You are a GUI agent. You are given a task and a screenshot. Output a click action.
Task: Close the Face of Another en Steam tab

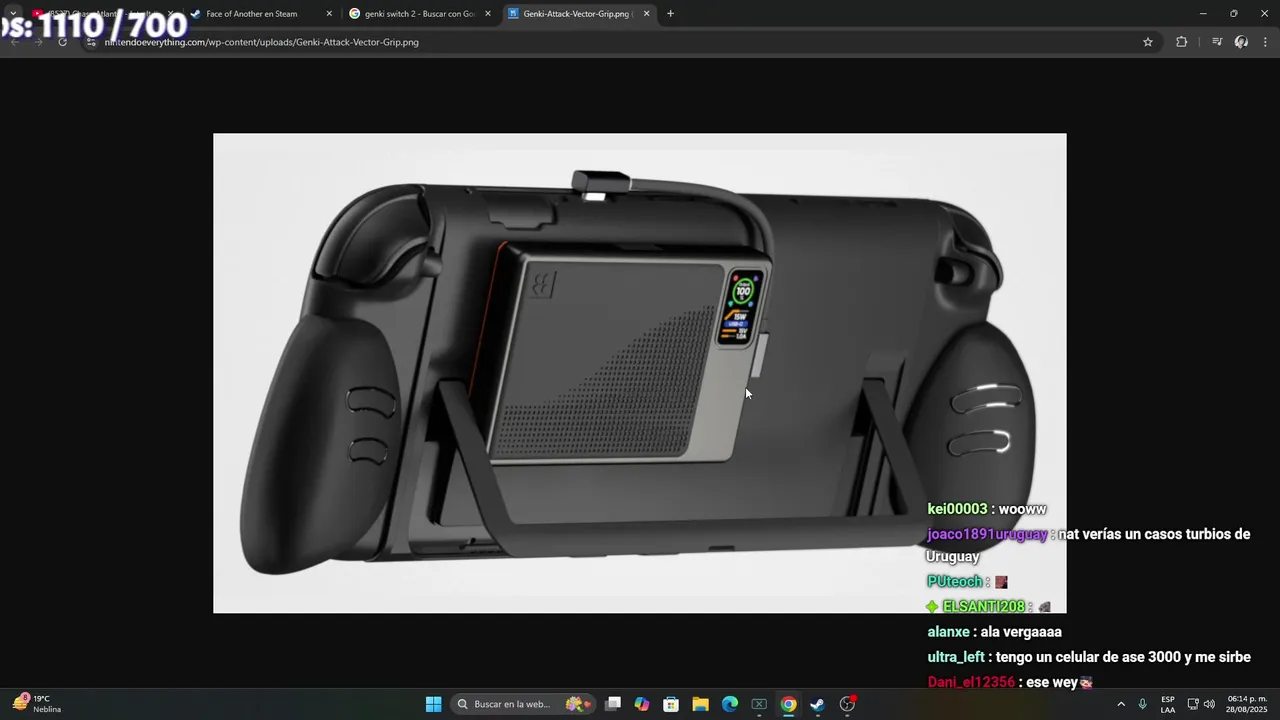329,14
